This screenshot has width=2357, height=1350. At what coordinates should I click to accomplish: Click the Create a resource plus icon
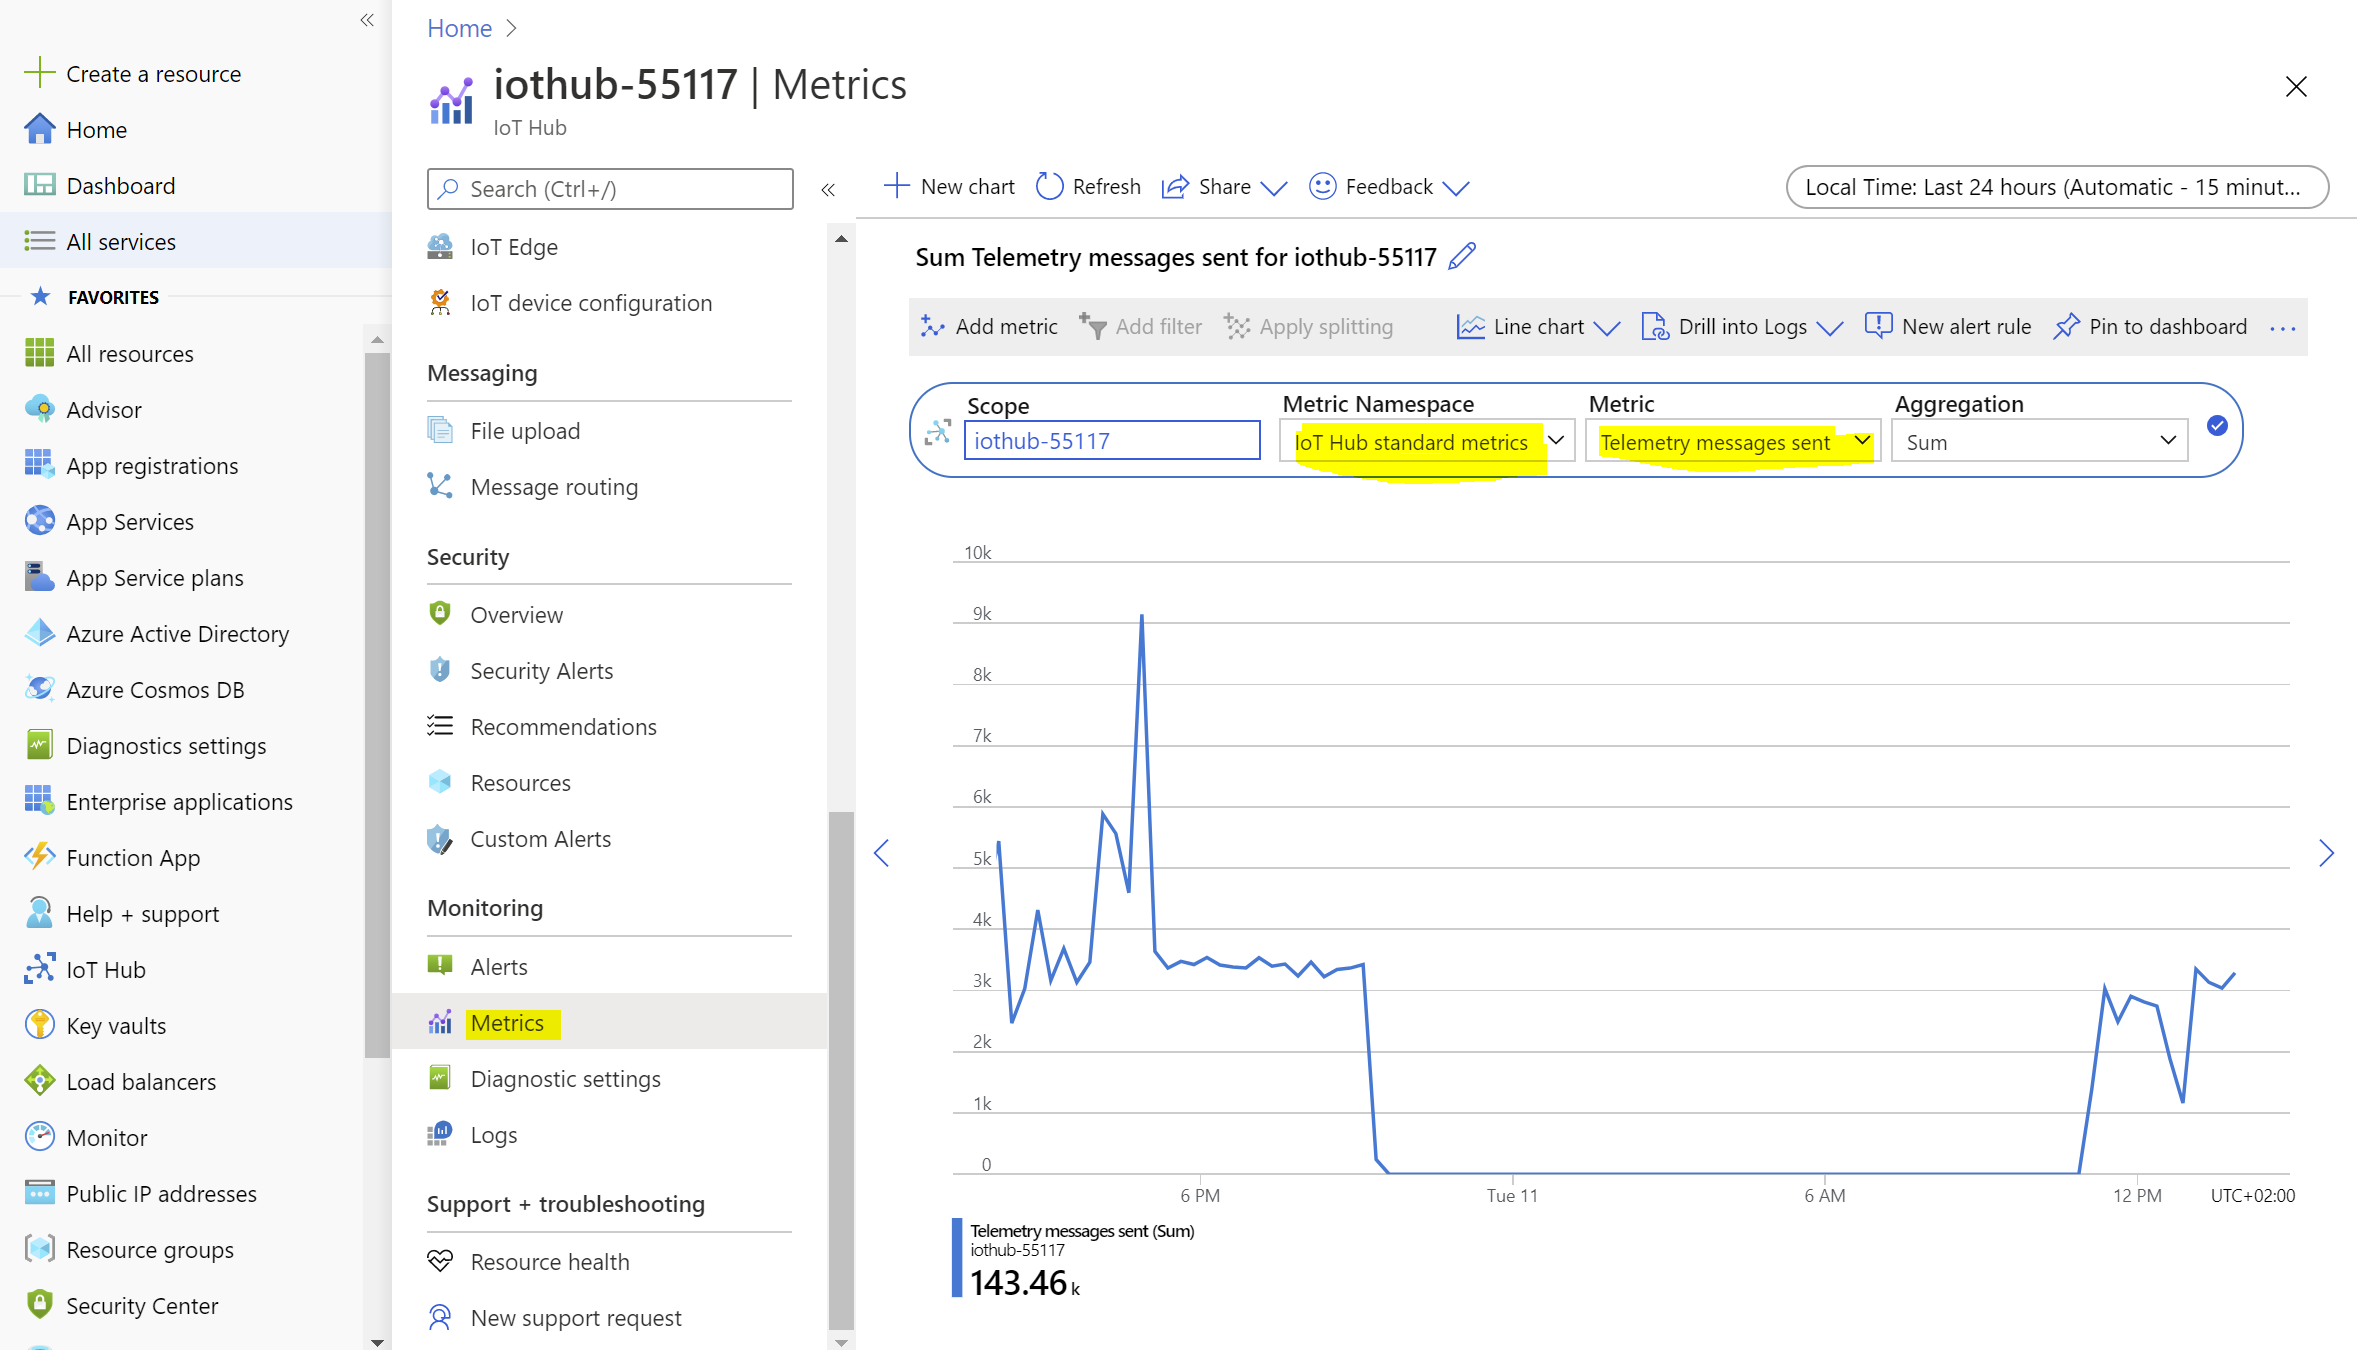(x=39, y=73)
